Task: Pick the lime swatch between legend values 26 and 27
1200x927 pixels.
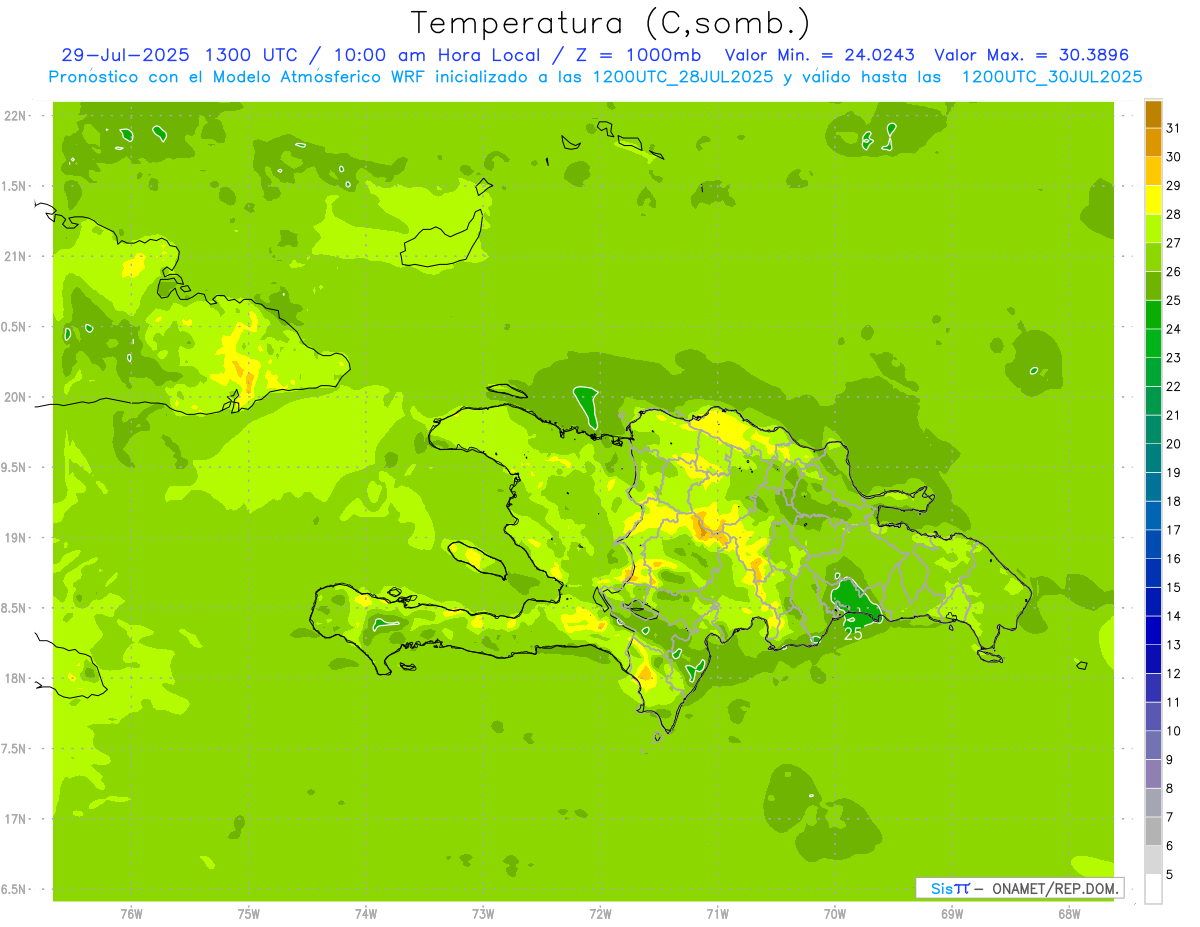Action: [1153, 257]
